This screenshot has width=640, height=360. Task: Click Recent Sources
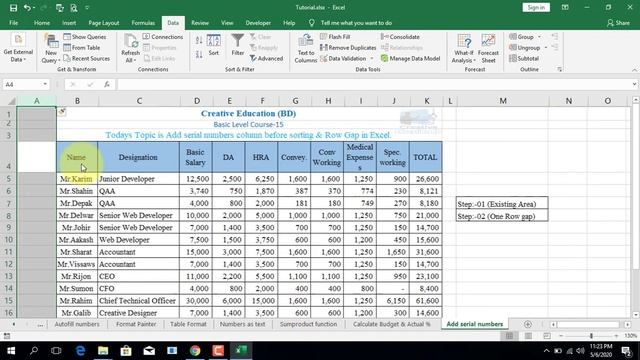click(x=87, y=59)
